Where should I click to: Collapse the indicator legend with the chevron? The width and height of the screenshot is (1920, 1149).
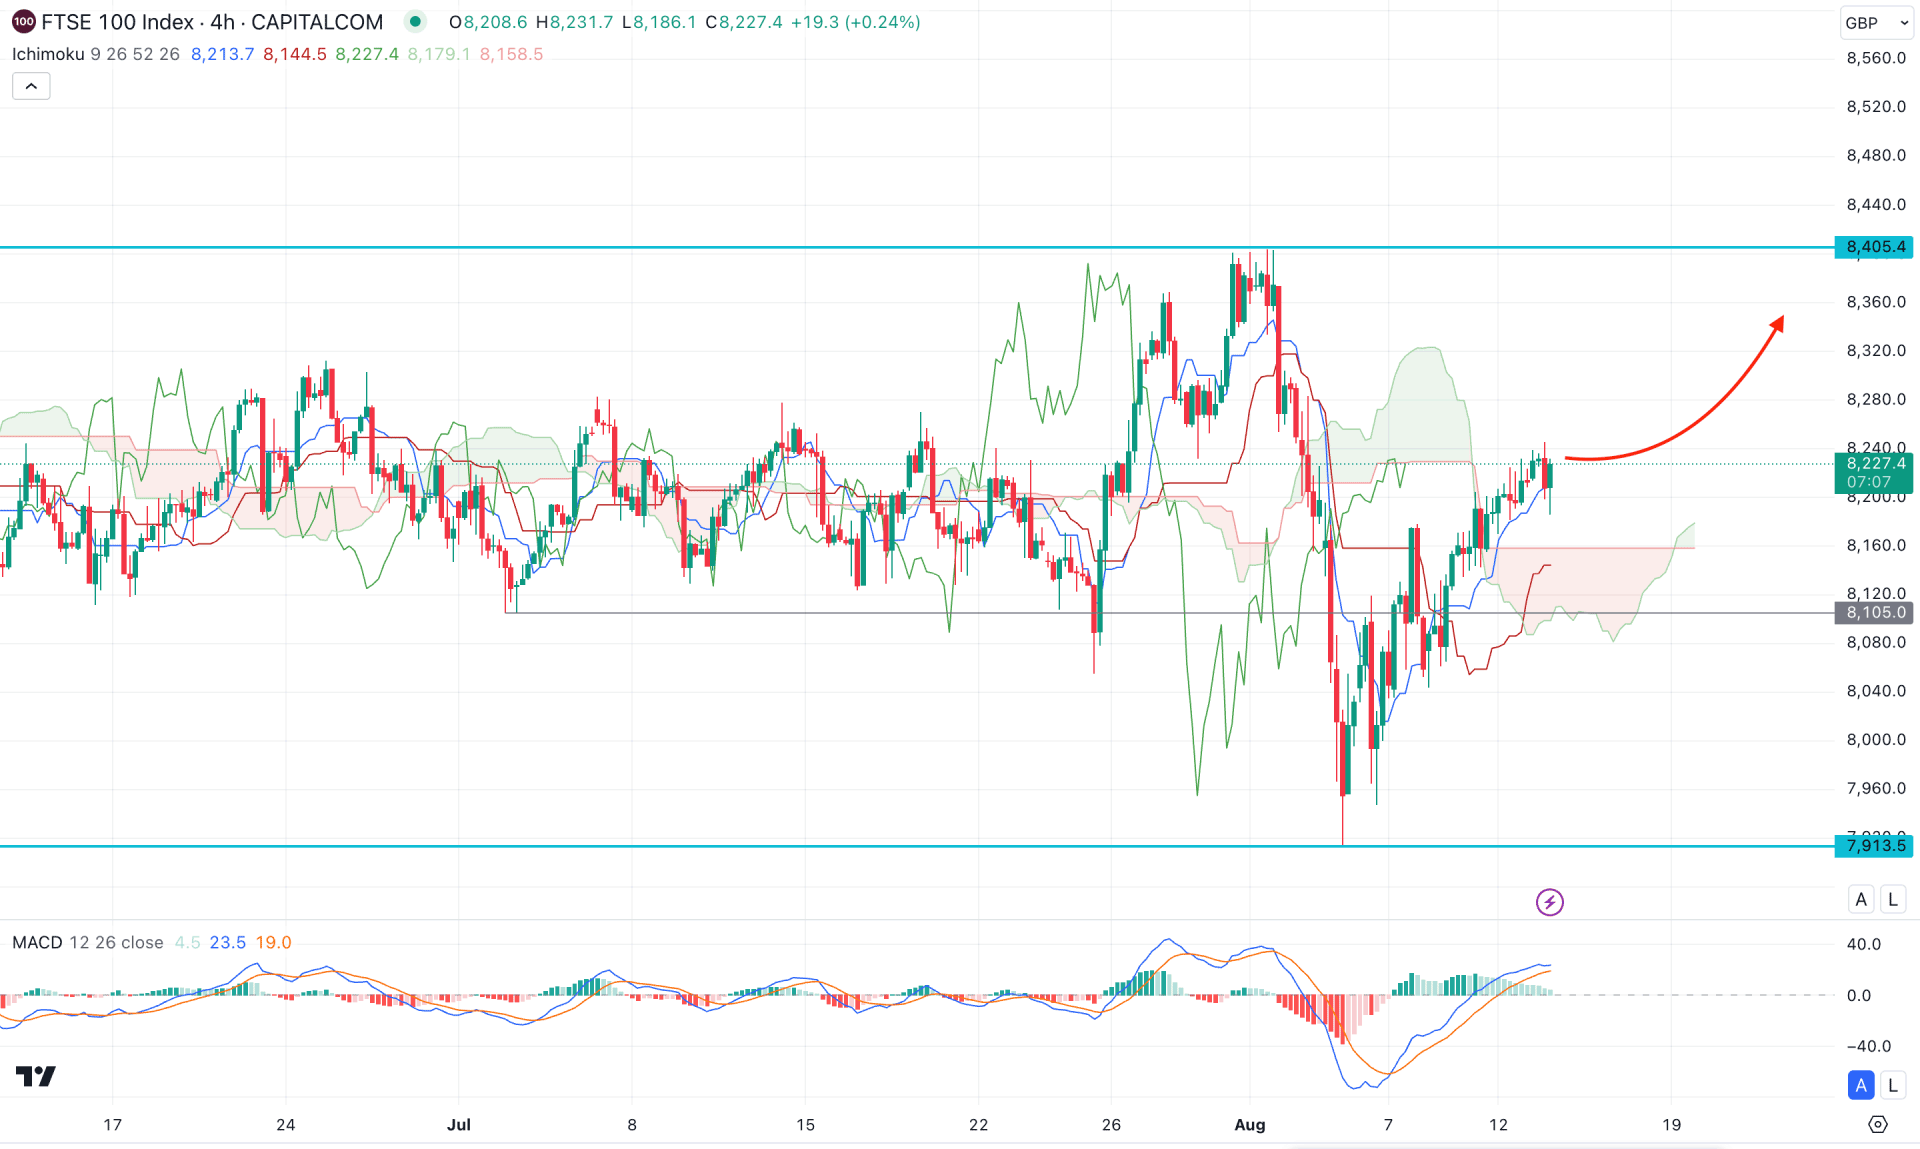(x=31, y=87)
